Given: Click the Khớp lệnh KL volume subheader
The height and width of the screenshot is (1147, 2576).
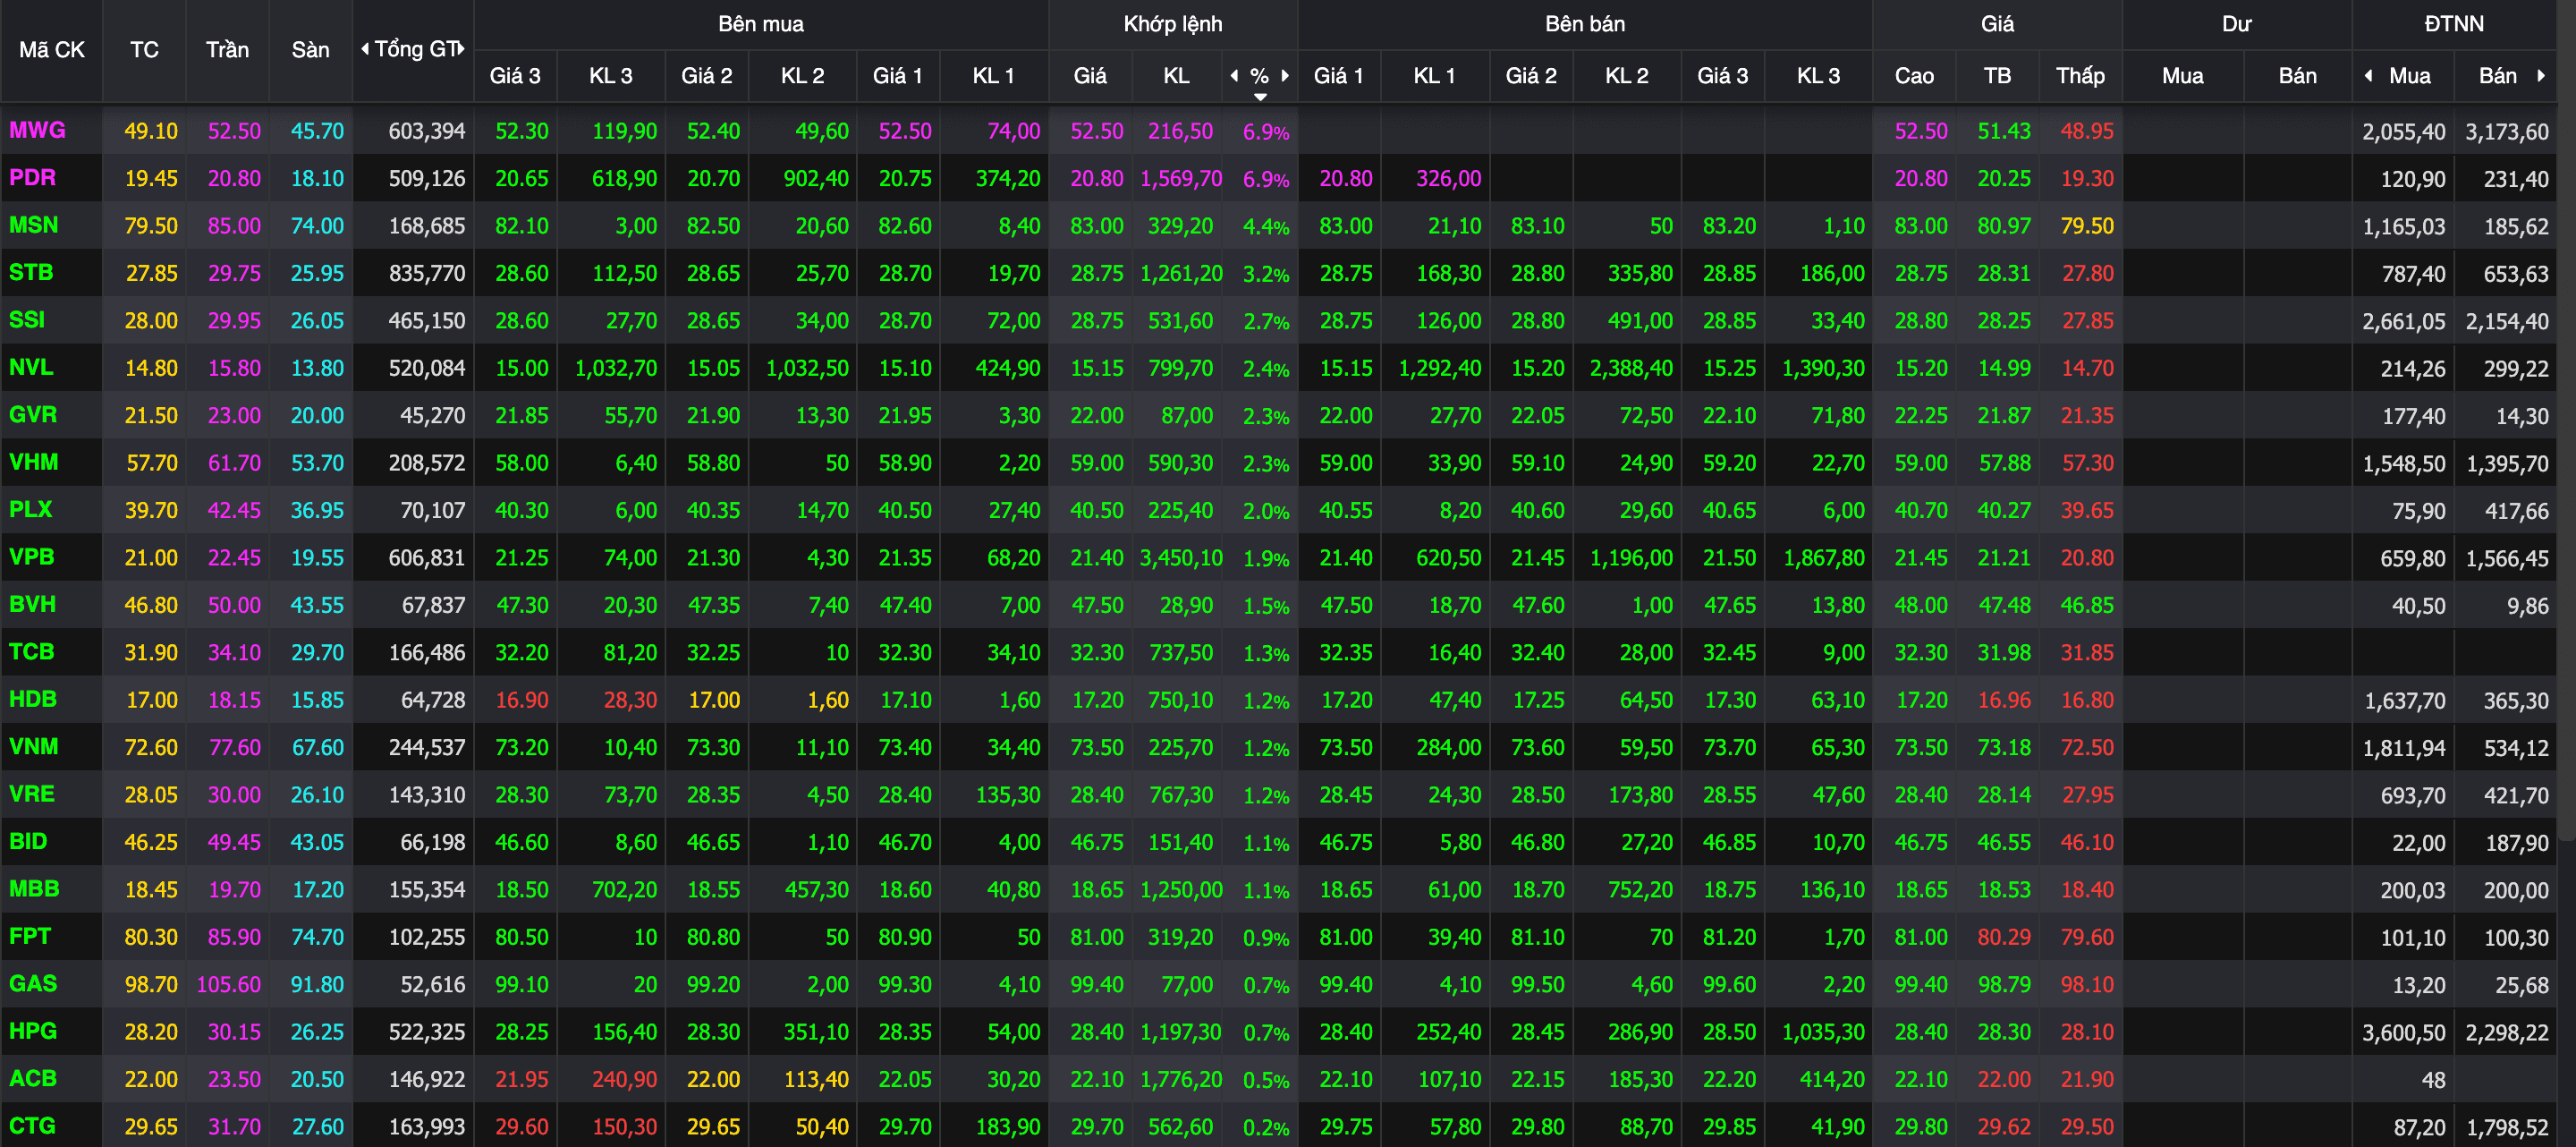Looking at the screenshot, I should tap(1176, 76).
